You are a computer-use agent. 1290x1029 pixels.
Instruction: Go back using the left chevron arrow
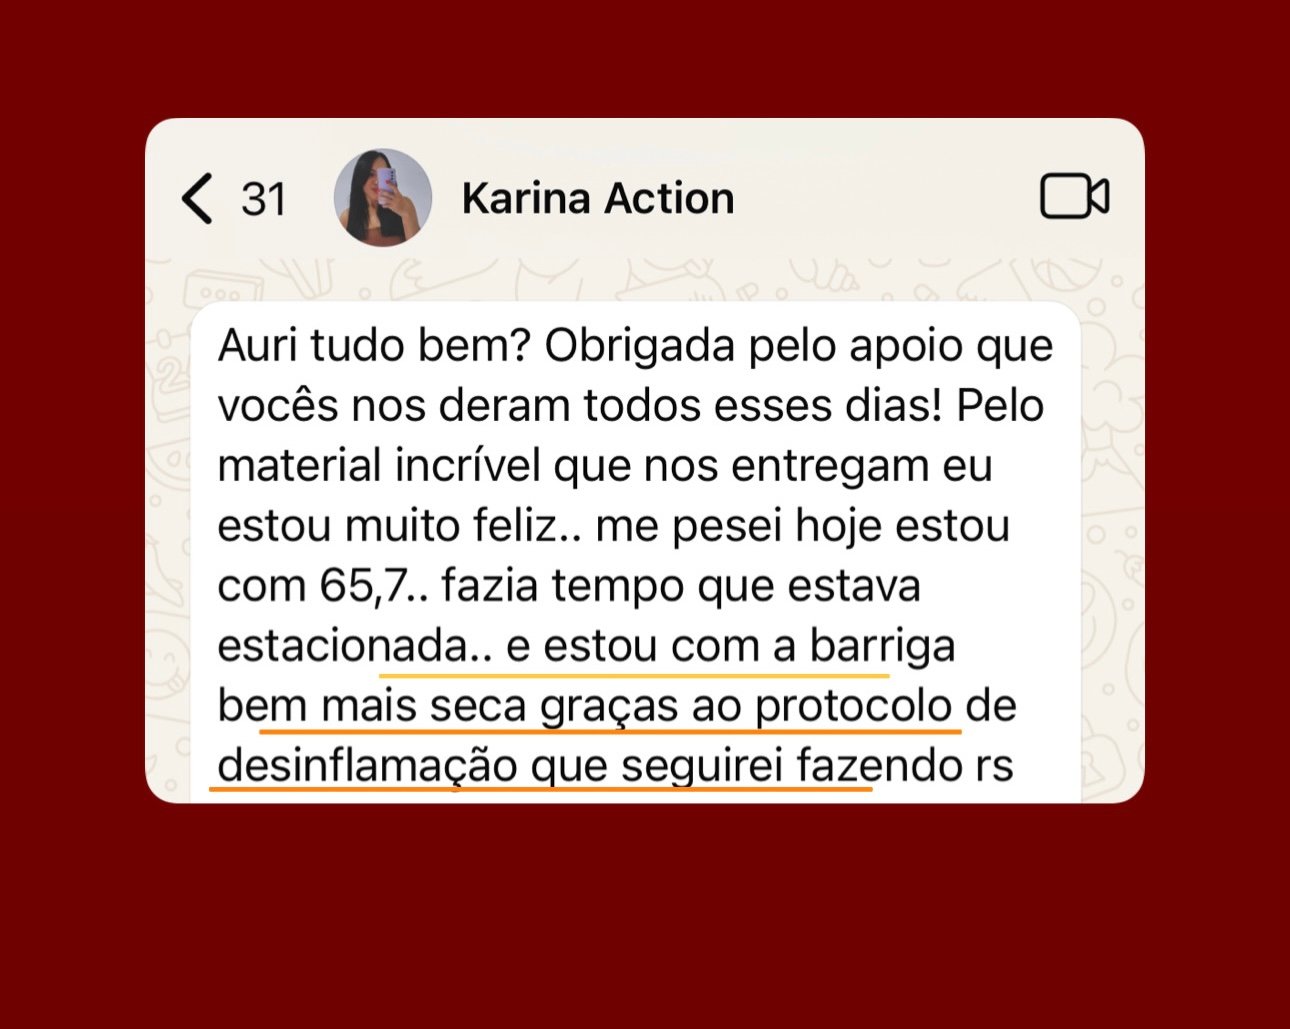coord(197,198)
